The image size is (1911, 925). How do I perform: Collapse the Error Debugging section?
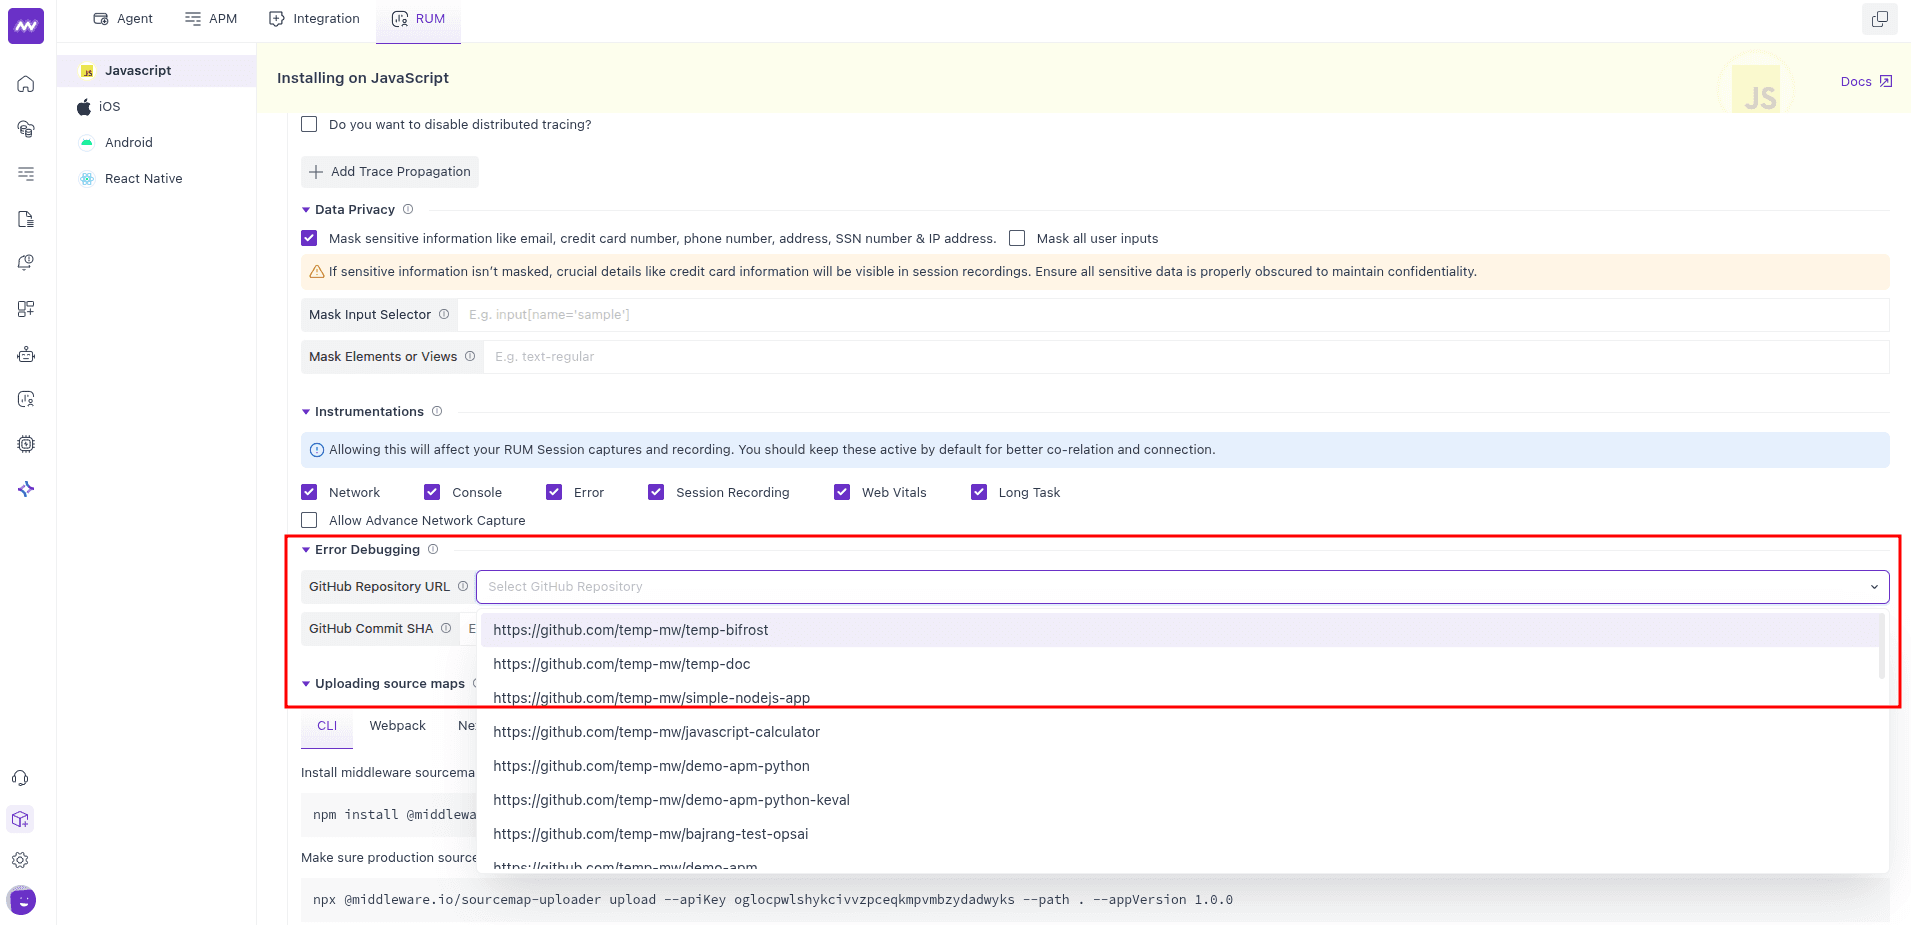[306, 550]
